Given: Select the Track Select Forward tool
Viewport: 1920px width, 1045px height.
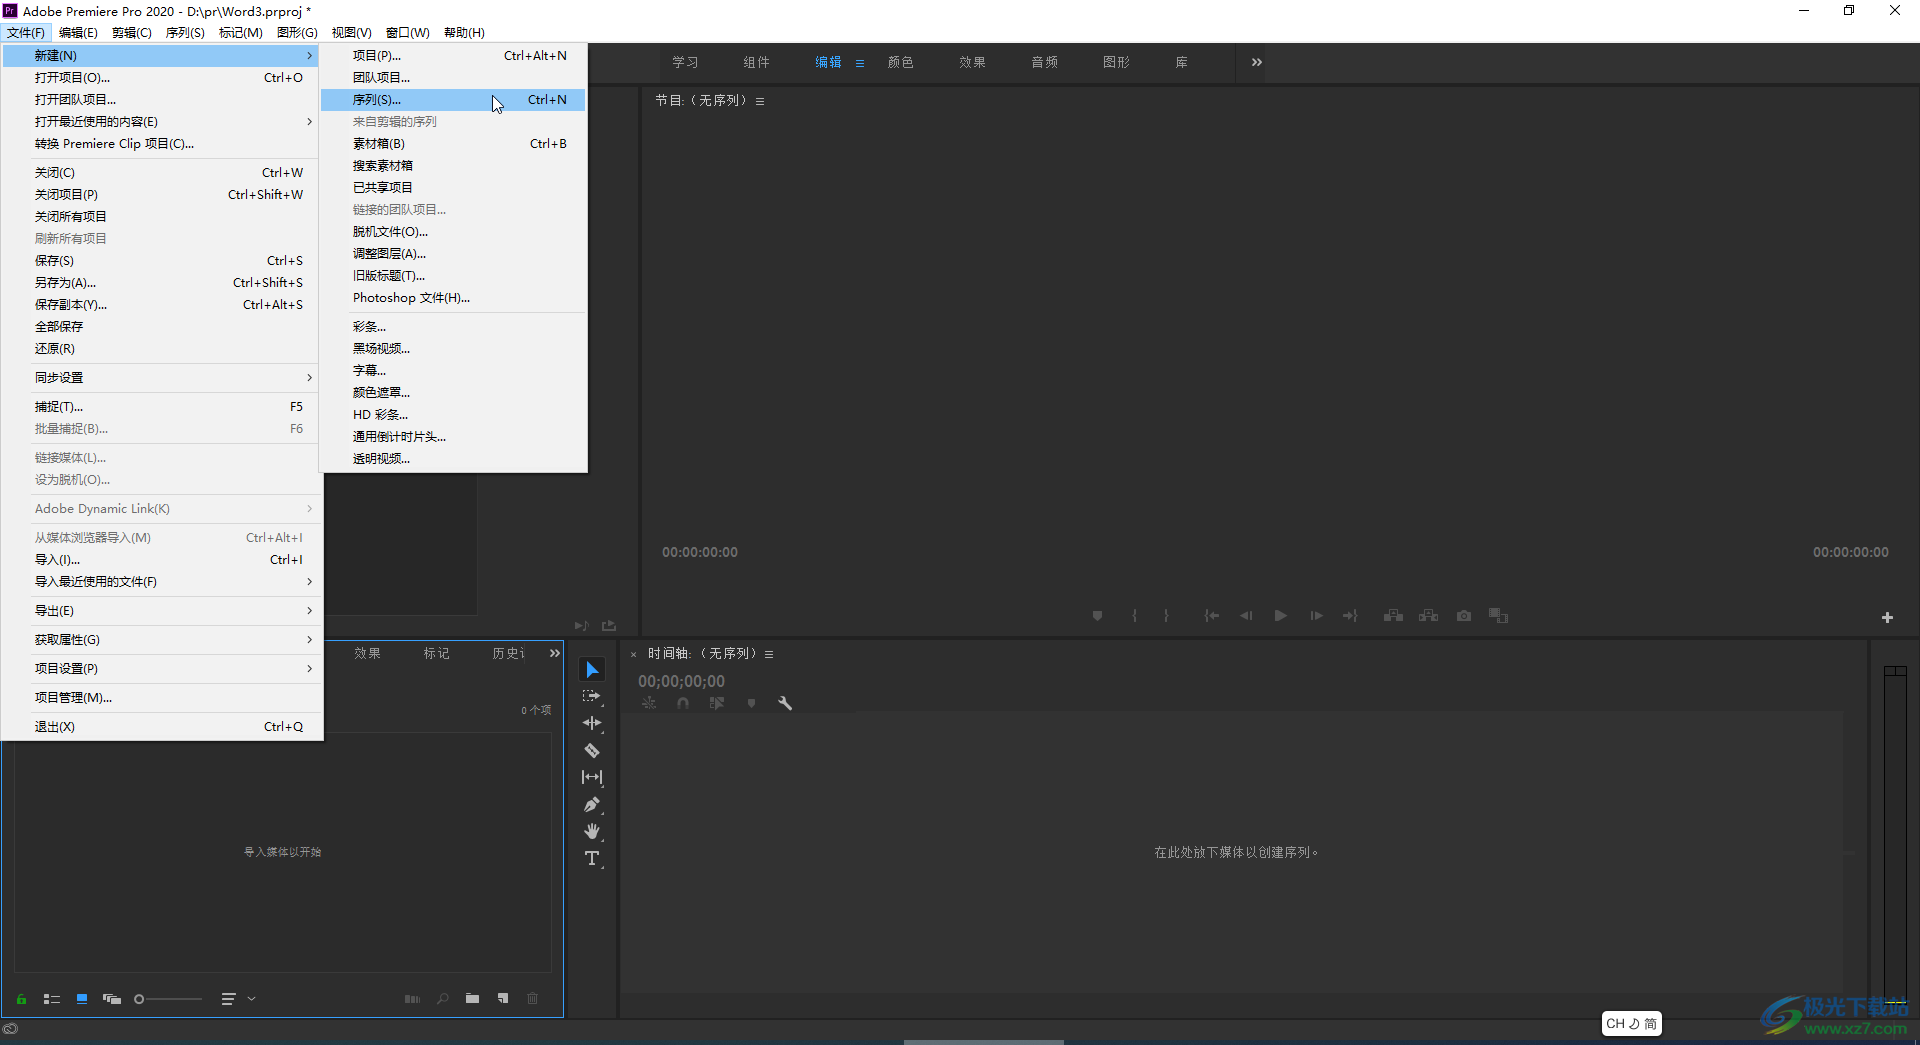Looking at the screenshot, I should tap(592, 696).
